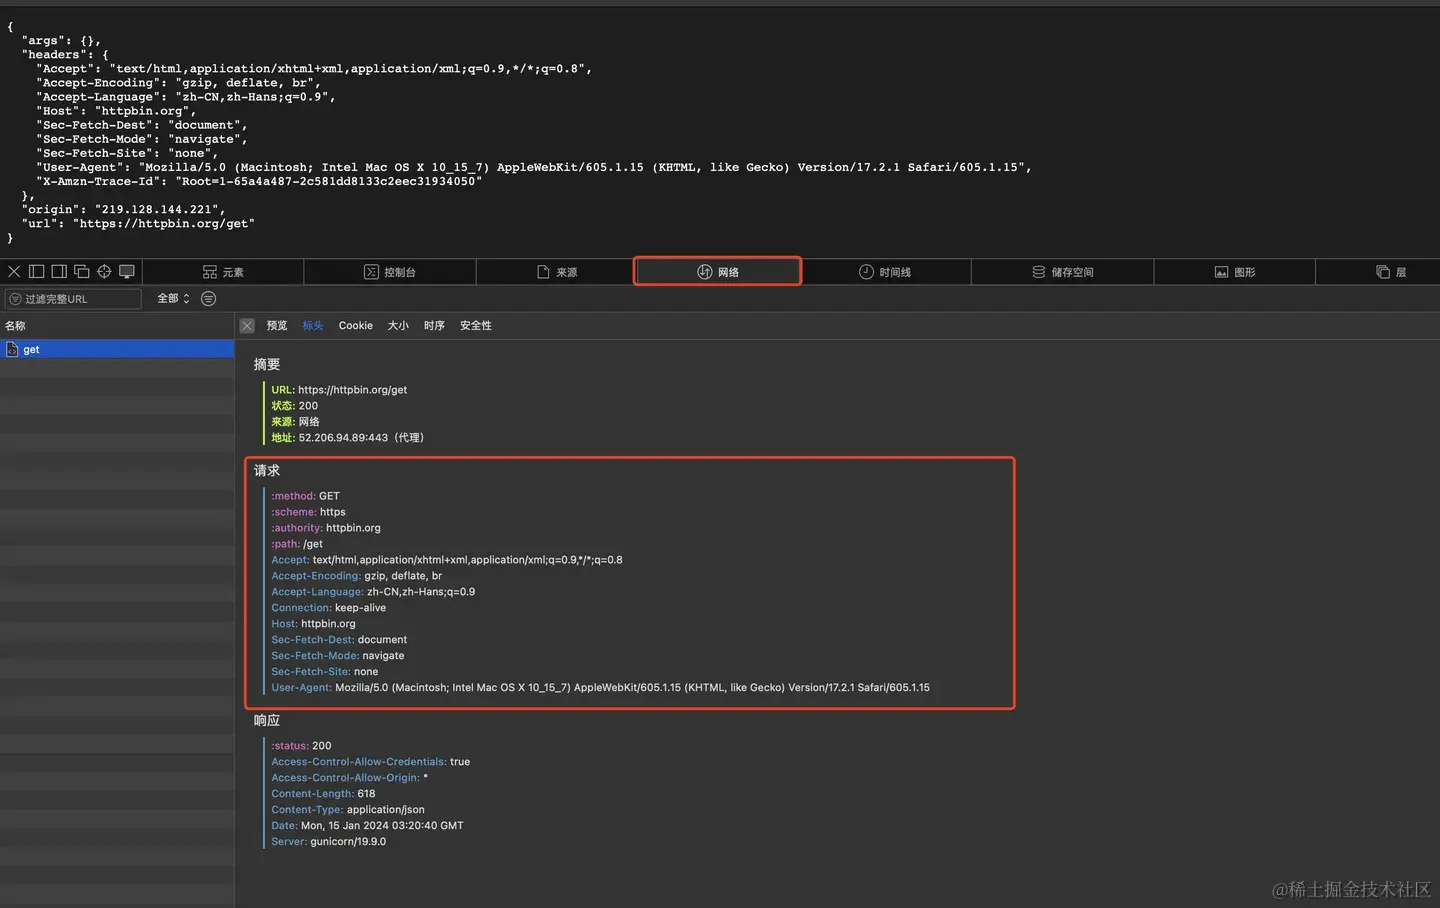Click the Connection keep-alive line
The width and height of the screenshot is (1440, 908).
point(328,608)
